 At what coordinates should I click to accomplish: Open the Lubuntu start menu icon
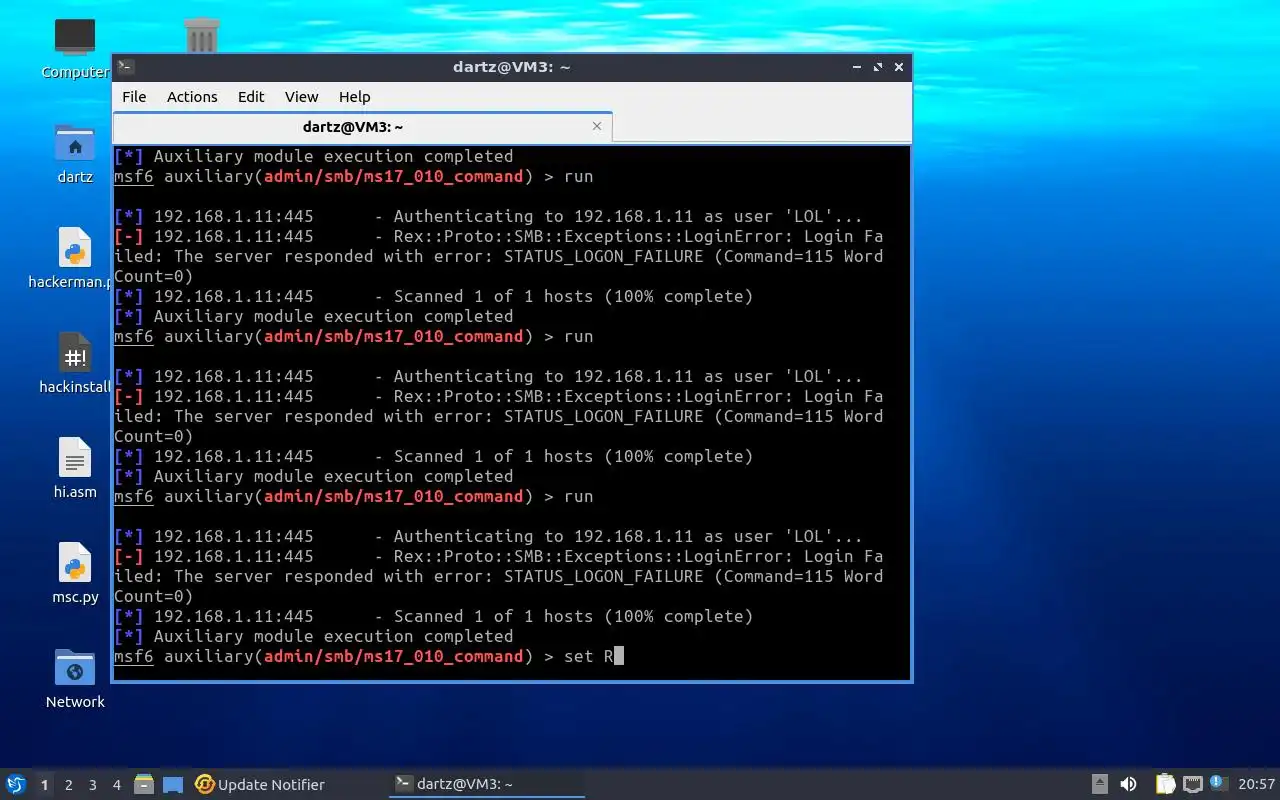point(16,784)
